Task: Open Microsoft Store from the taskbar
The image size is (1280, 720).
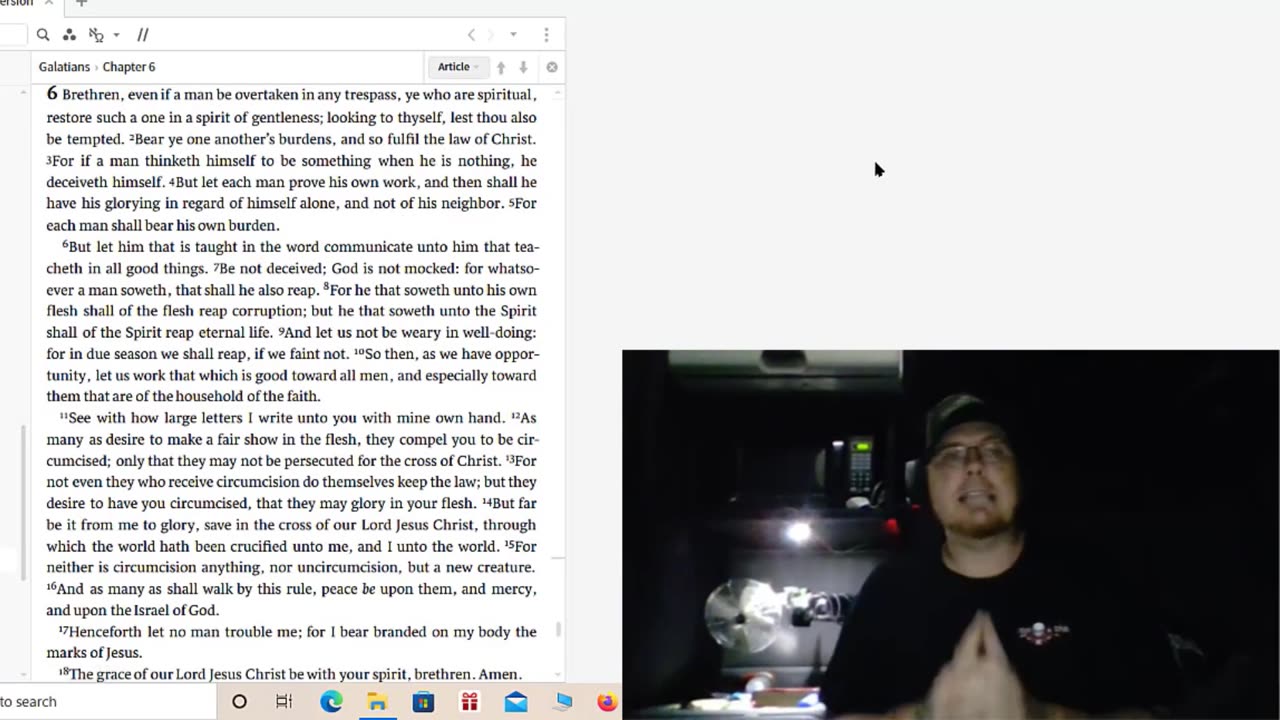Action: [x=423, y=702]
